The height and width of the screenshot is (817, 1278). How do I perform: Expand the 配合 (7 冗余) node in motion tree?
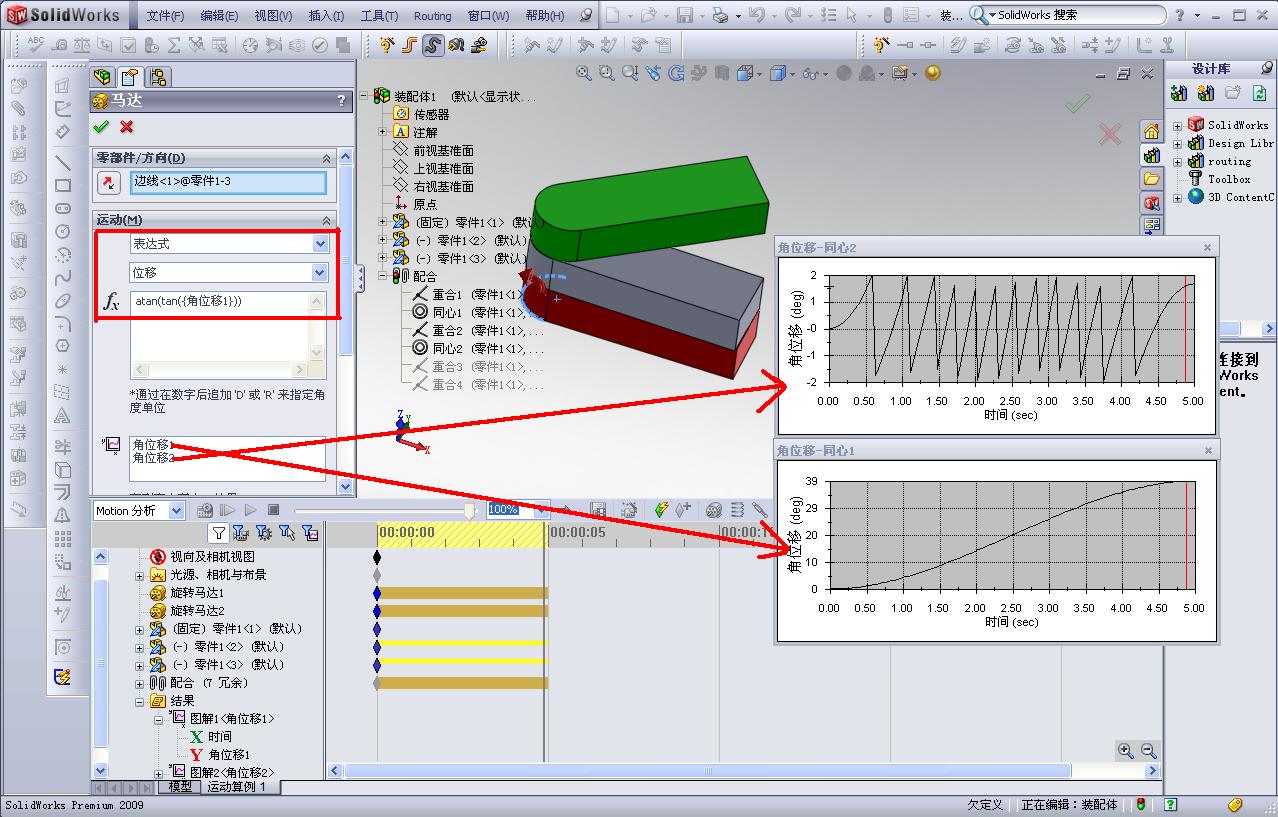[x=140, y=683]
